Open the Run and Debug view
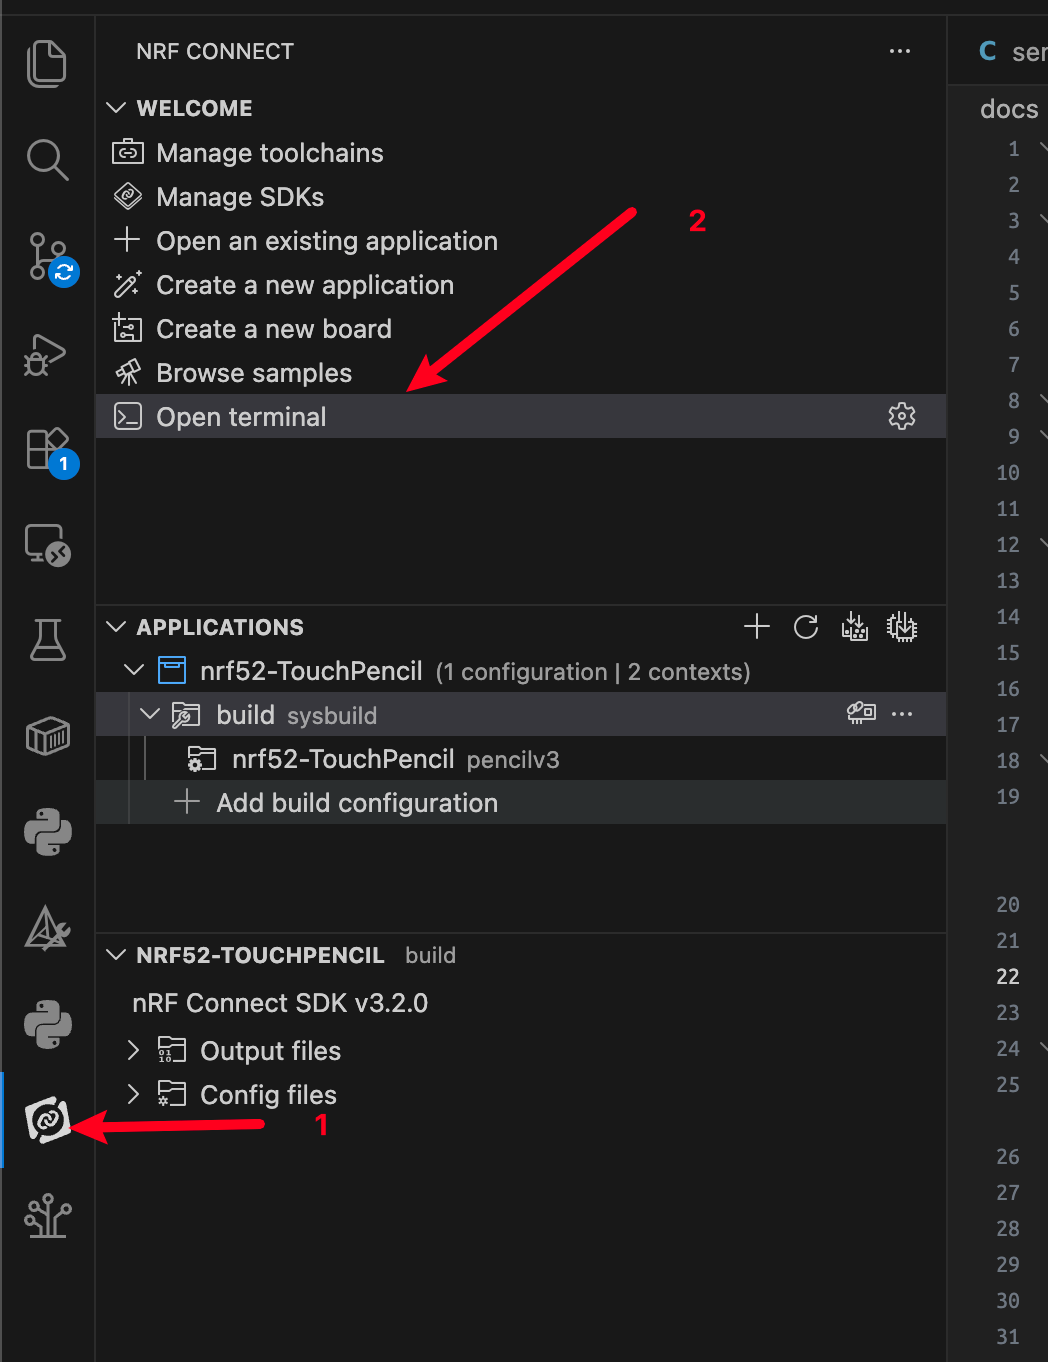Viewport: 1048px width, 1362px height. tap(47, 354)
